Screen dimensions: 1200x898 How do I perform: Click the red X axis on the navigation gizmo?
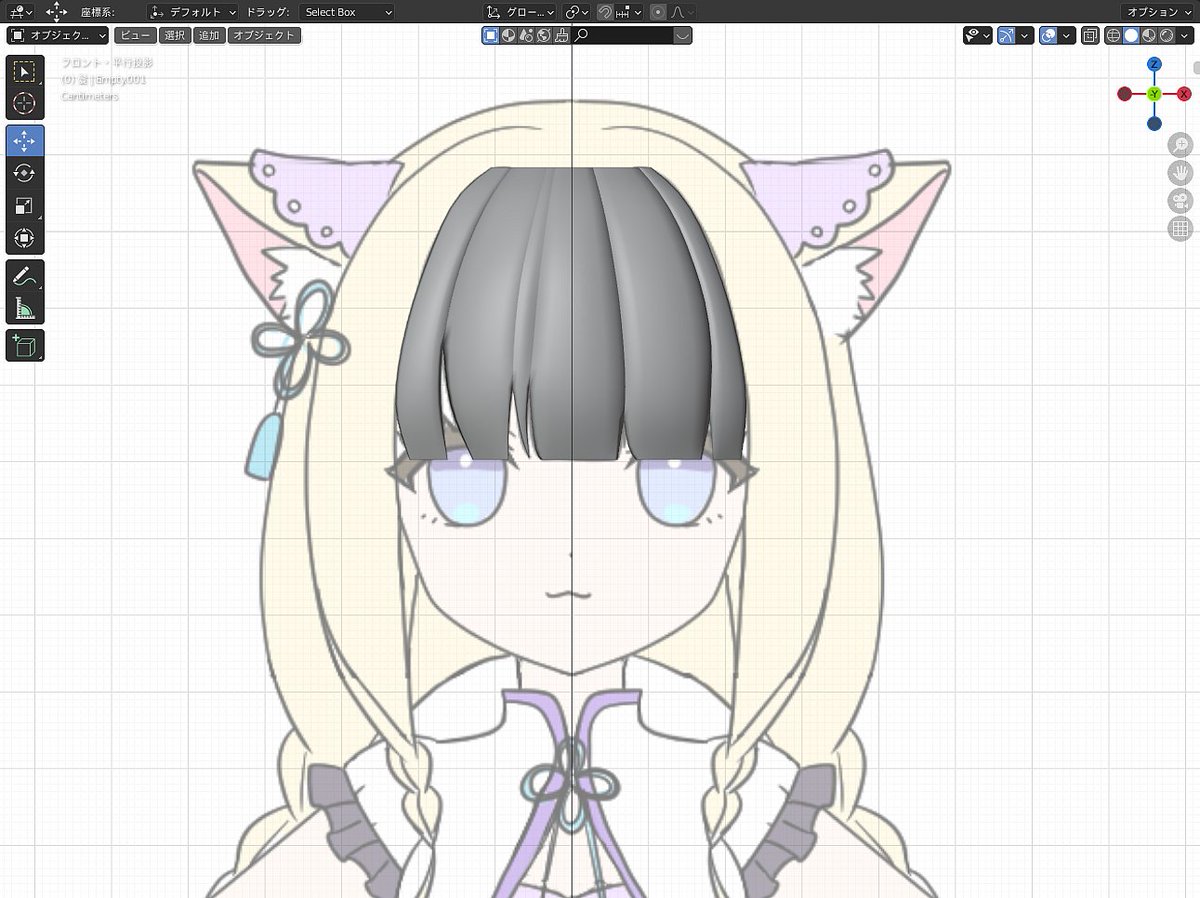[1184, 93]
